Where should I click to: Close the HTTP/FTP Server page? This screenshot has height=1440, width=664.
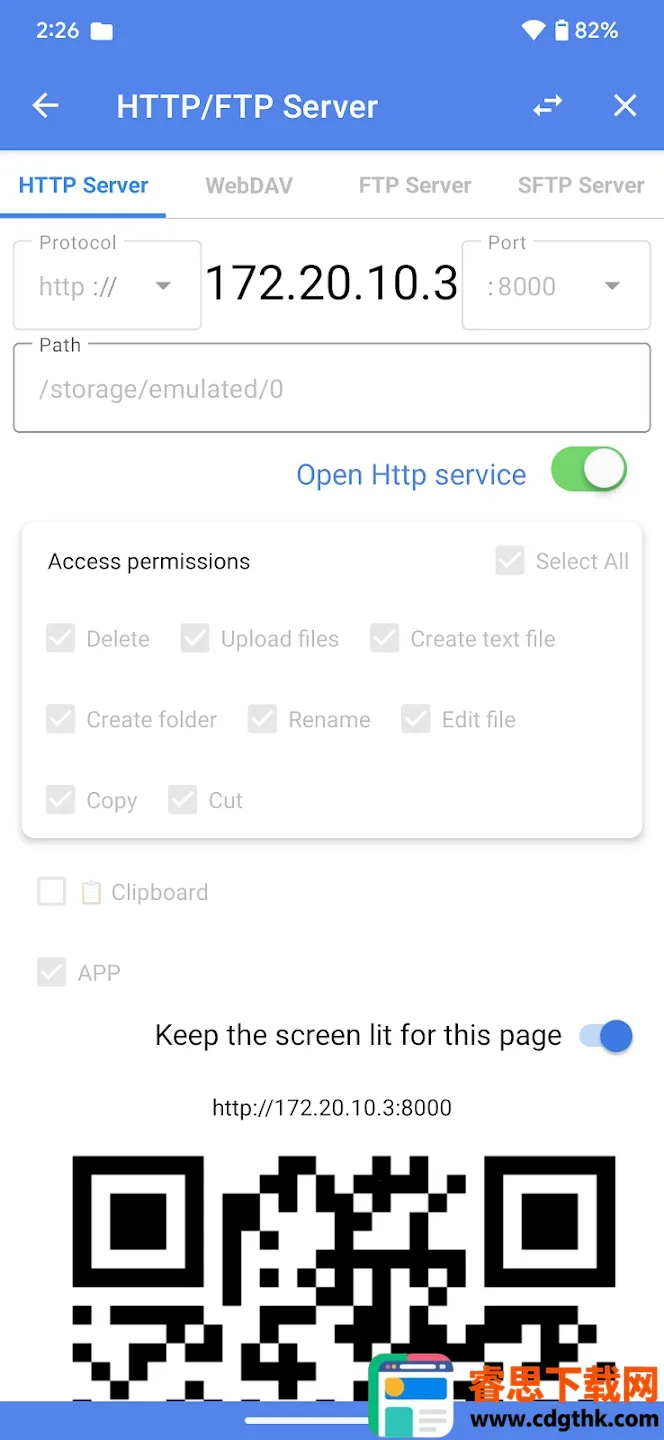click(625, 106)
